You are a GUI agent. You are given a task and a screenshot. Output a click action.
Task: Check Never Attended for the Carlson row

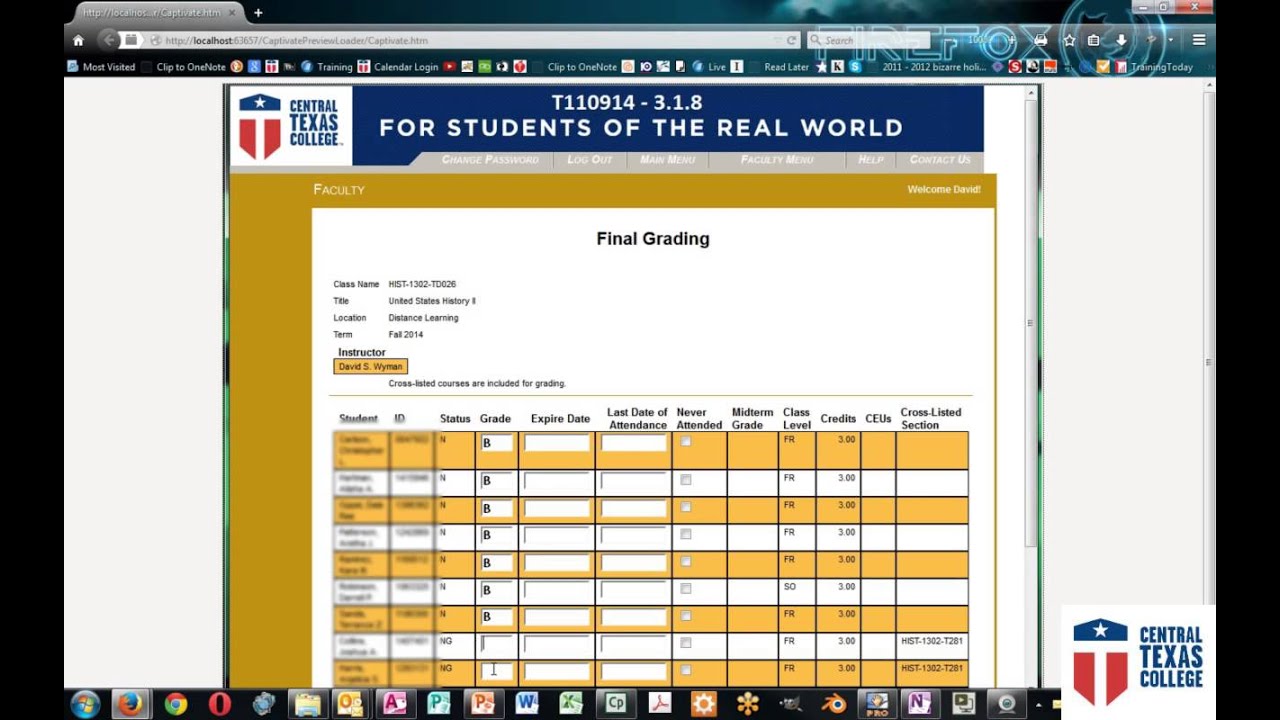click(x=685, y=441)
